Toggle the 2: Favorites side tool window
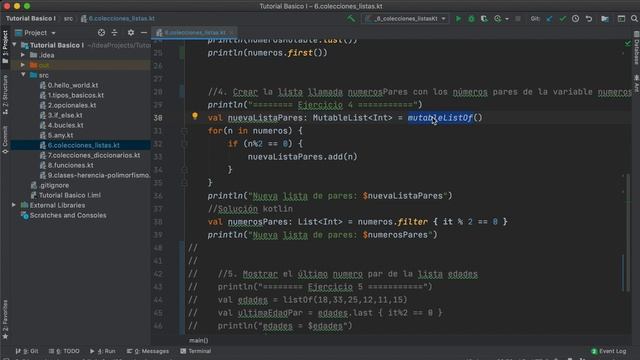 point(5,319)
